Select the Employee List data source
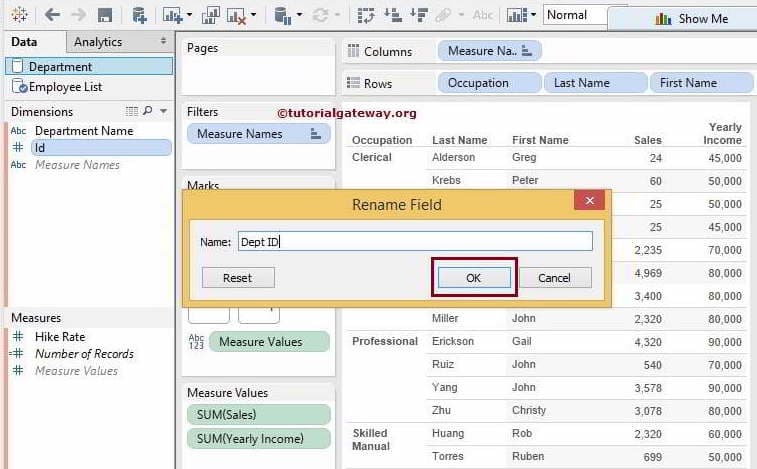The width and height of the screenshot is (757, 469). coord(65,87)
